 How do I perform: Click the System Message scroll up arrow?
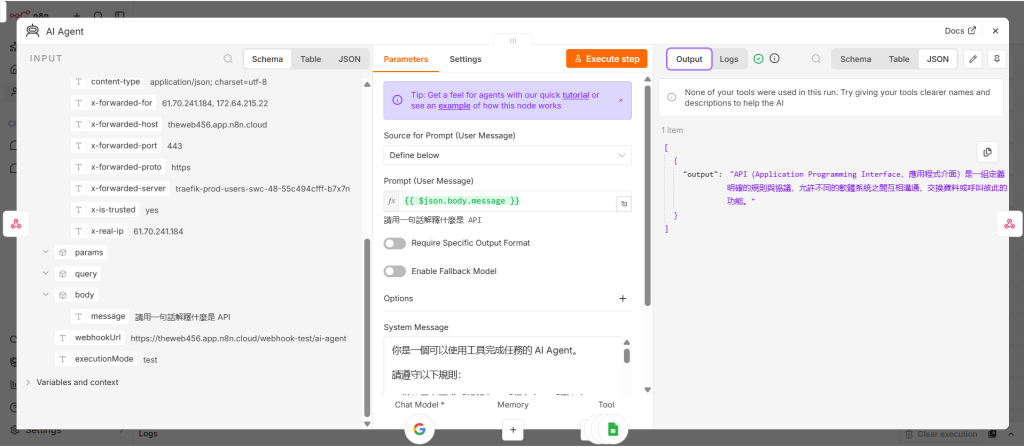point(626,342)
